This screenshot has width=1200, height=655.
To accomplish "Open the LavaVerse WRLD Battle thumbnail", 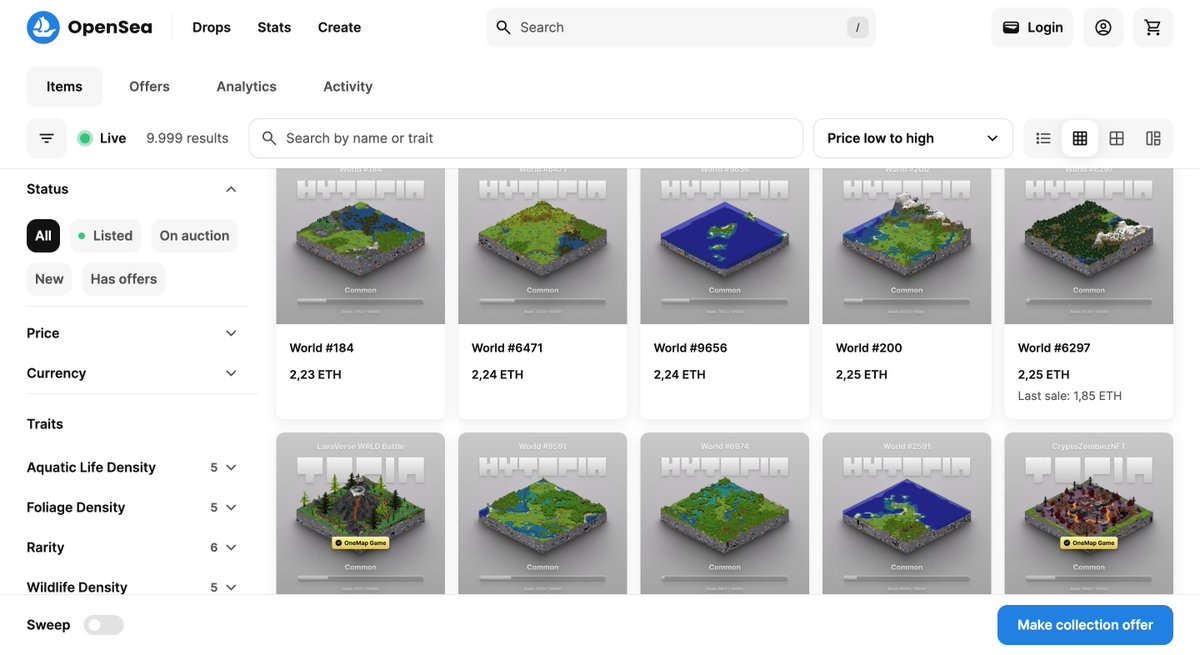I will coord(361,514).
